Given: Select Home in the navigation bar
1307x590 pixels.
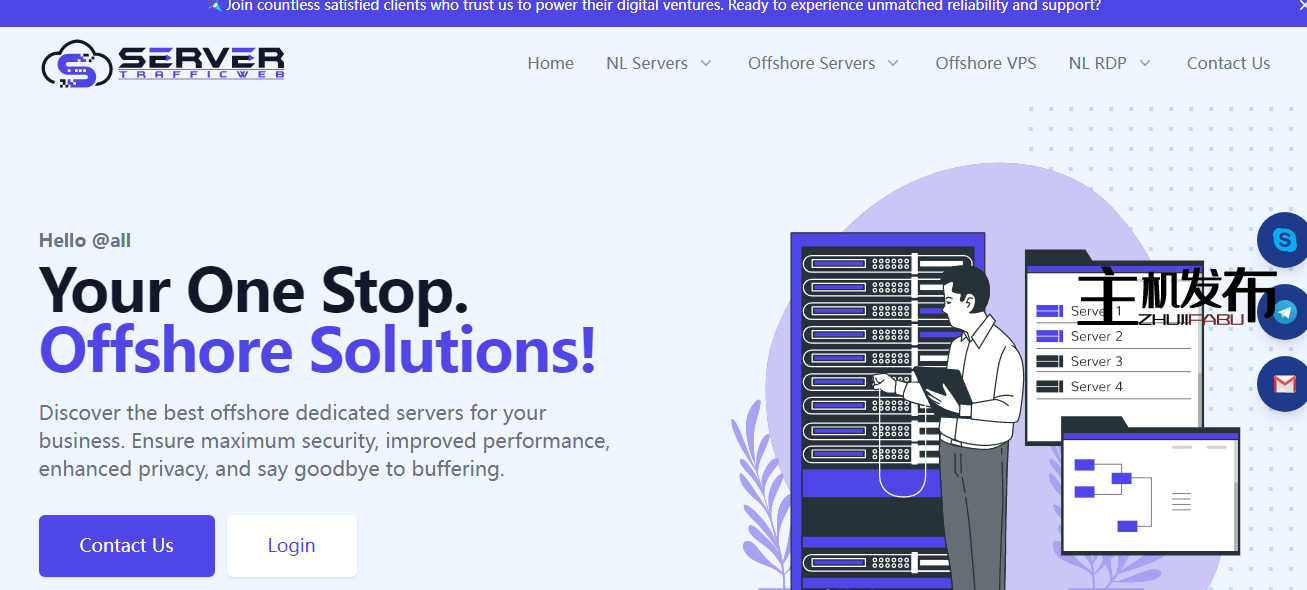Looking at the screenshot, I should [x=550, y=62].
